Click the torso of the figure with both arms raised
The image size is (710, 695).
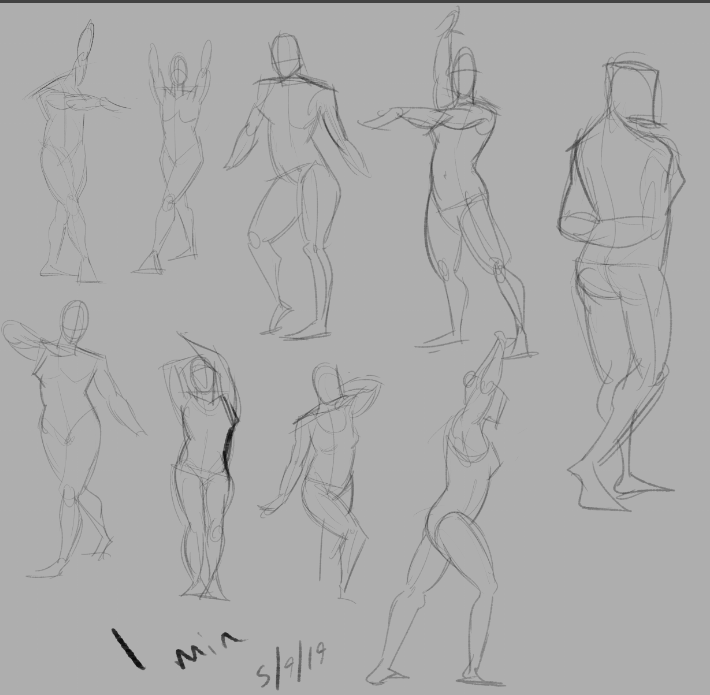tap(180, 125)
